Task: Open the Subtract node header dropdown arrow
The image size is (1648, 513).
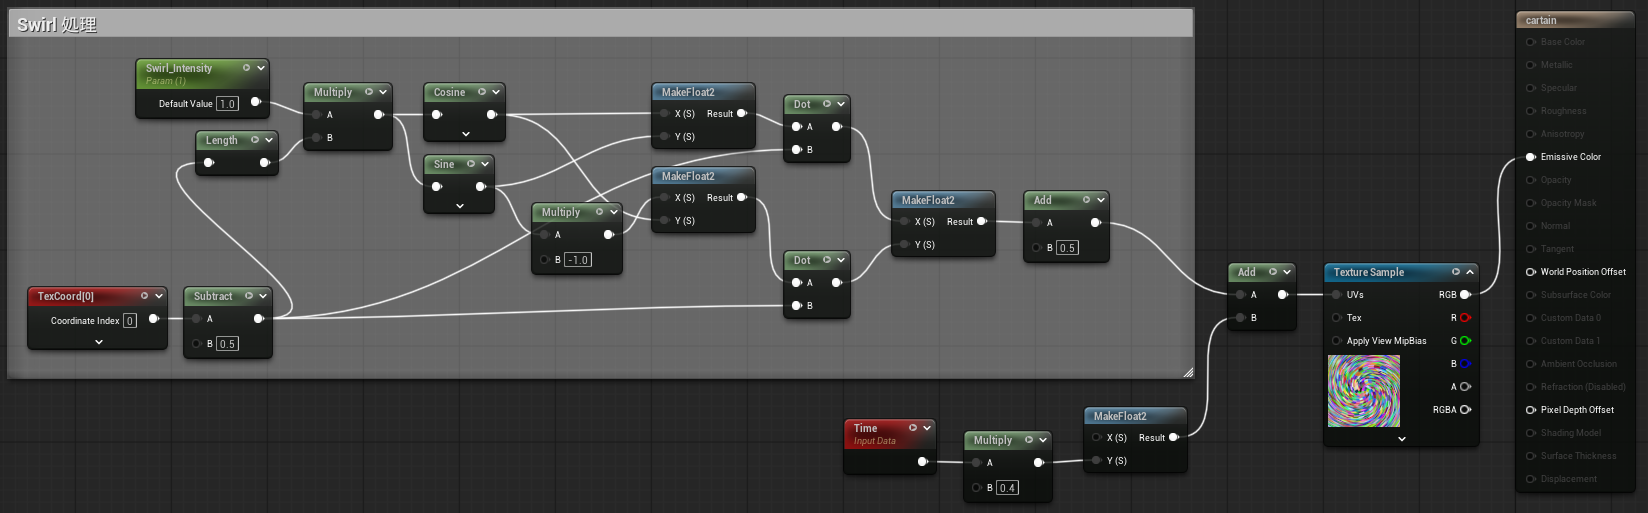Action: 263,296
